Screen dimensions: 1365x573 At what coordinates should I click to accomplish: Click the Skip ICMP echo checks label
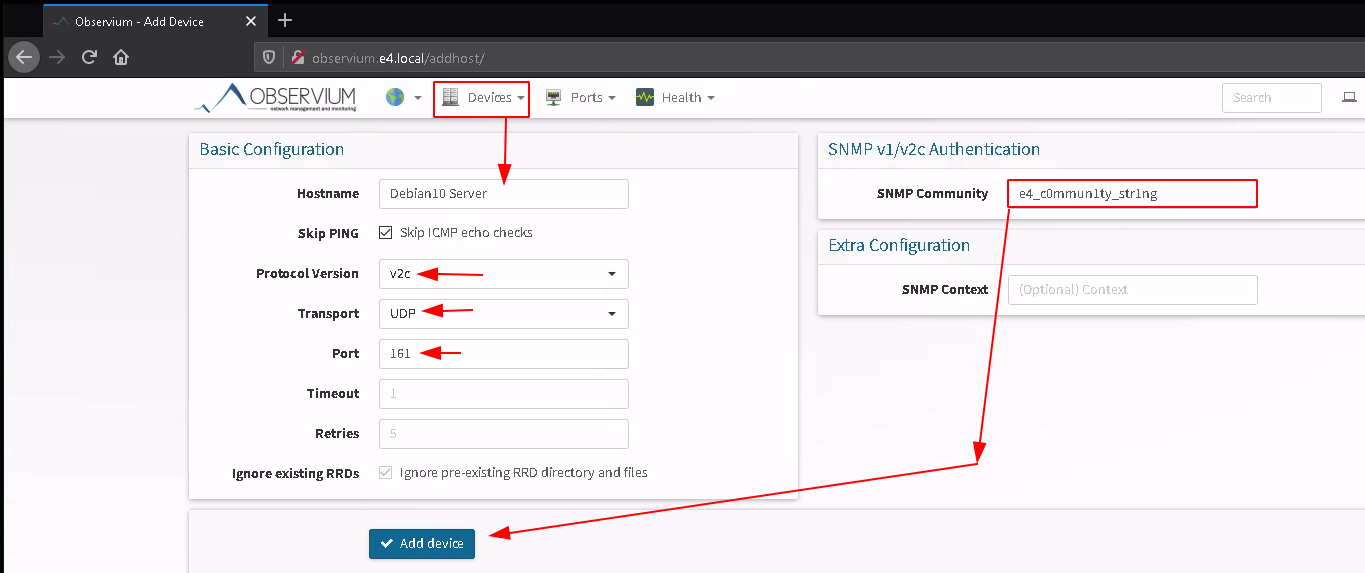(x=466, y=233)
